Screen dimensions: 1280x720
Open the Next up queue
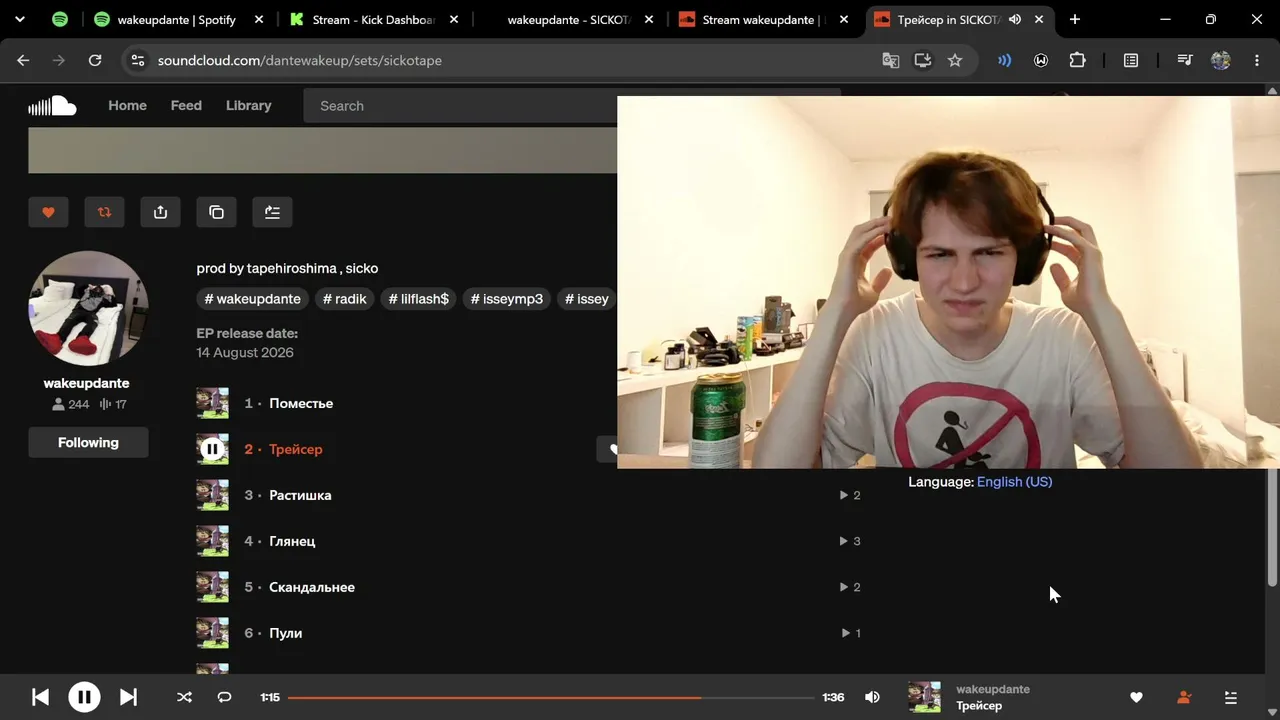(1231, 697)
